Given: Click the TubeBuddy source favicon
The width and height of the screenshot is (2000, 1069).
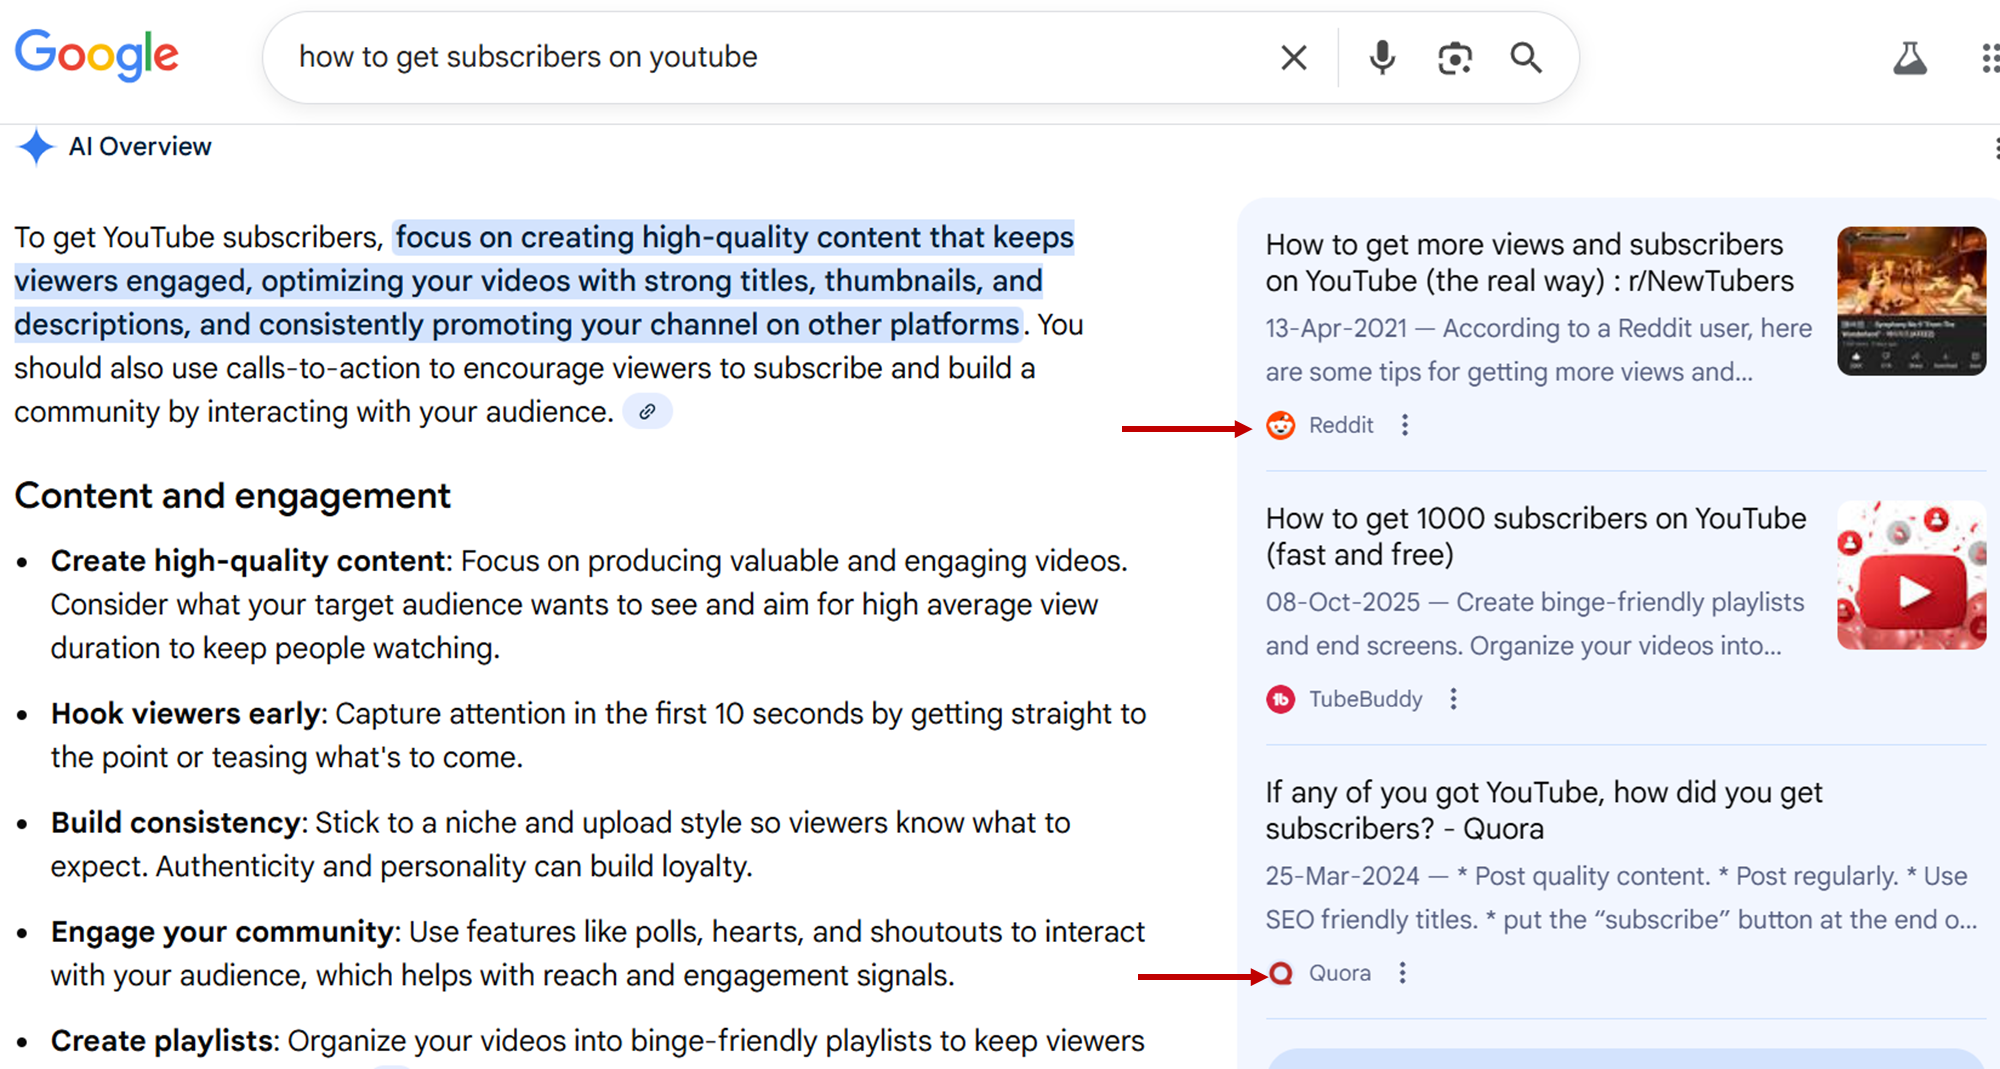Looking at the screenshot, I should point(1281,699).
